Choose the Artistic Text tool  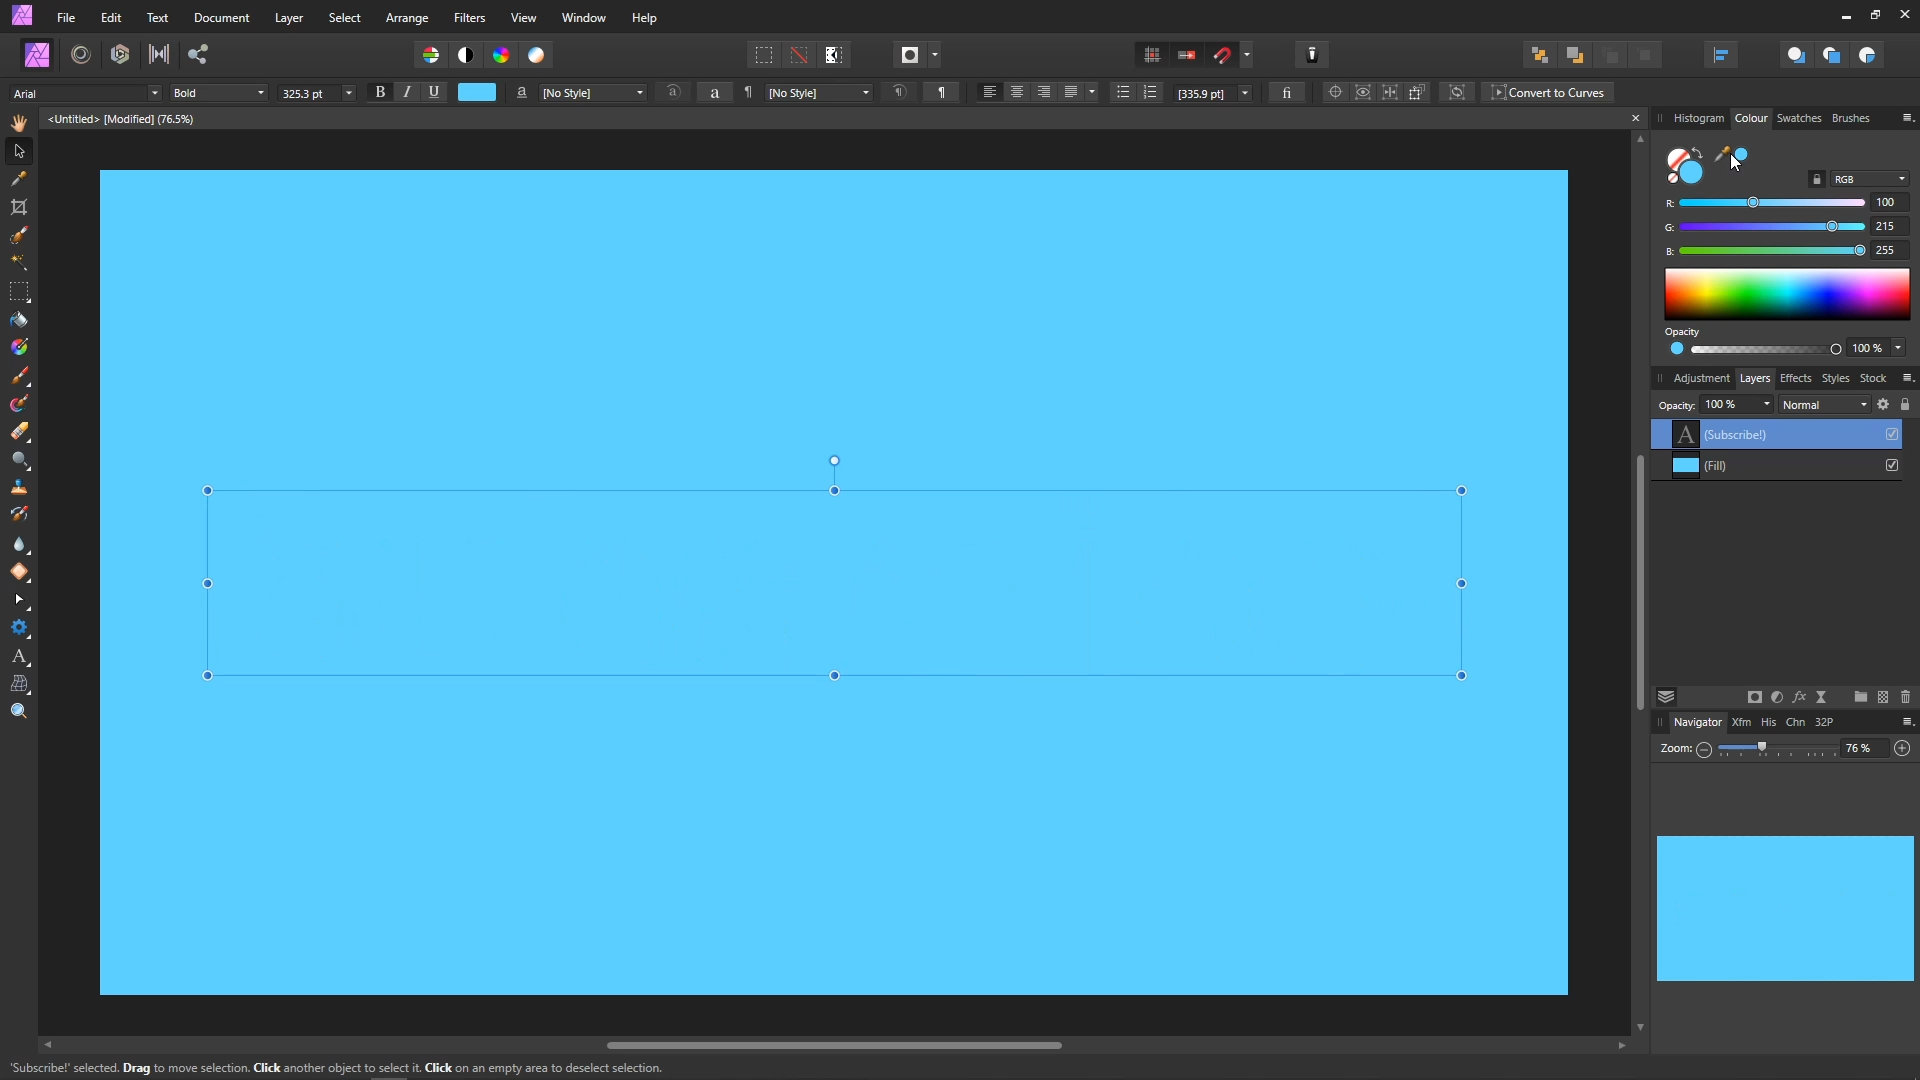(x=19, y=657)
